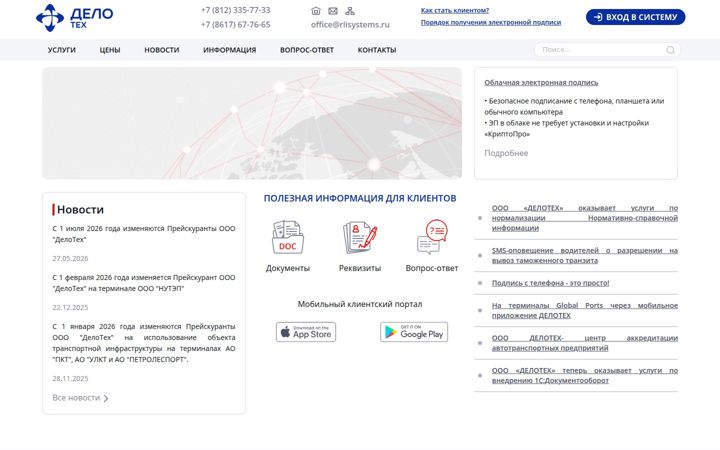Open Облачная электронная подпись link
Image resolution: width=720 pixels, height=450 pixels.
point(541,83)
